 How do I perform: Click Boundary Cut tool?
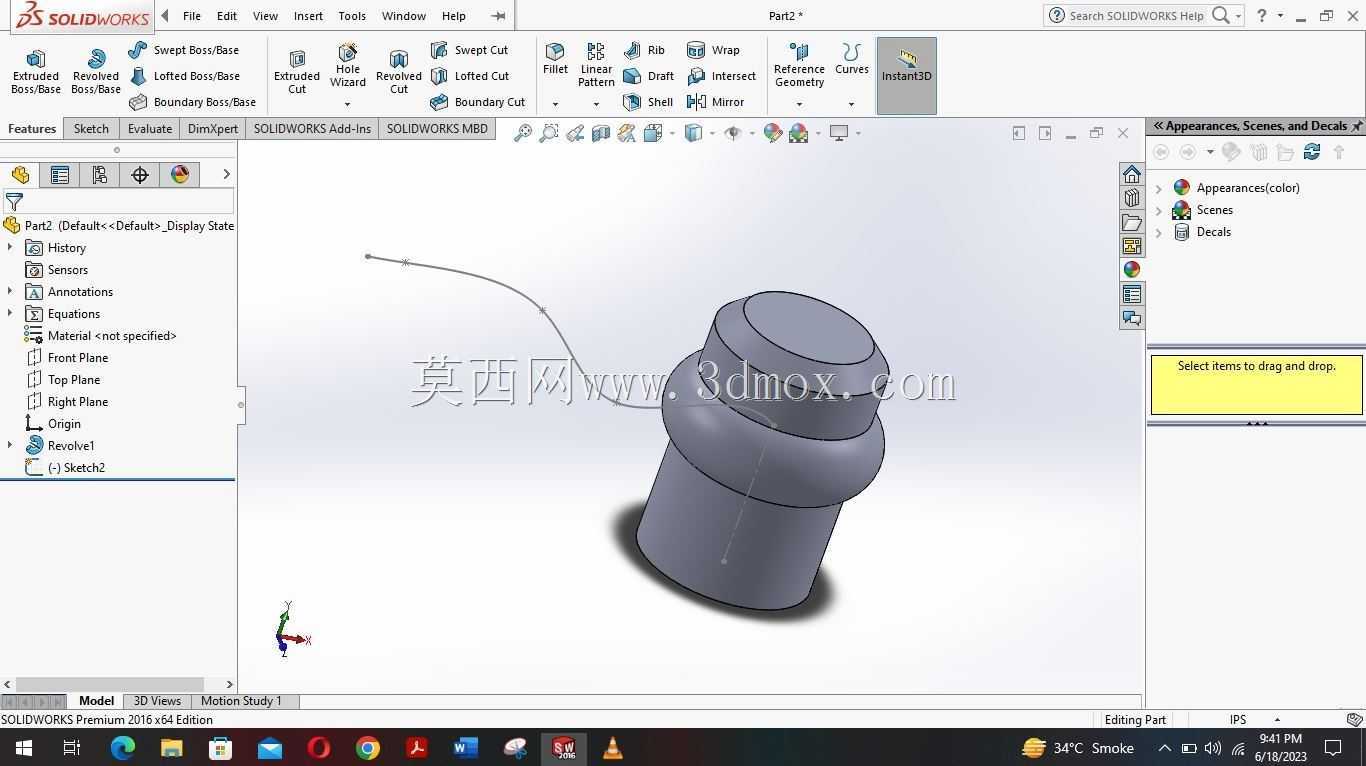pos(477,102)
